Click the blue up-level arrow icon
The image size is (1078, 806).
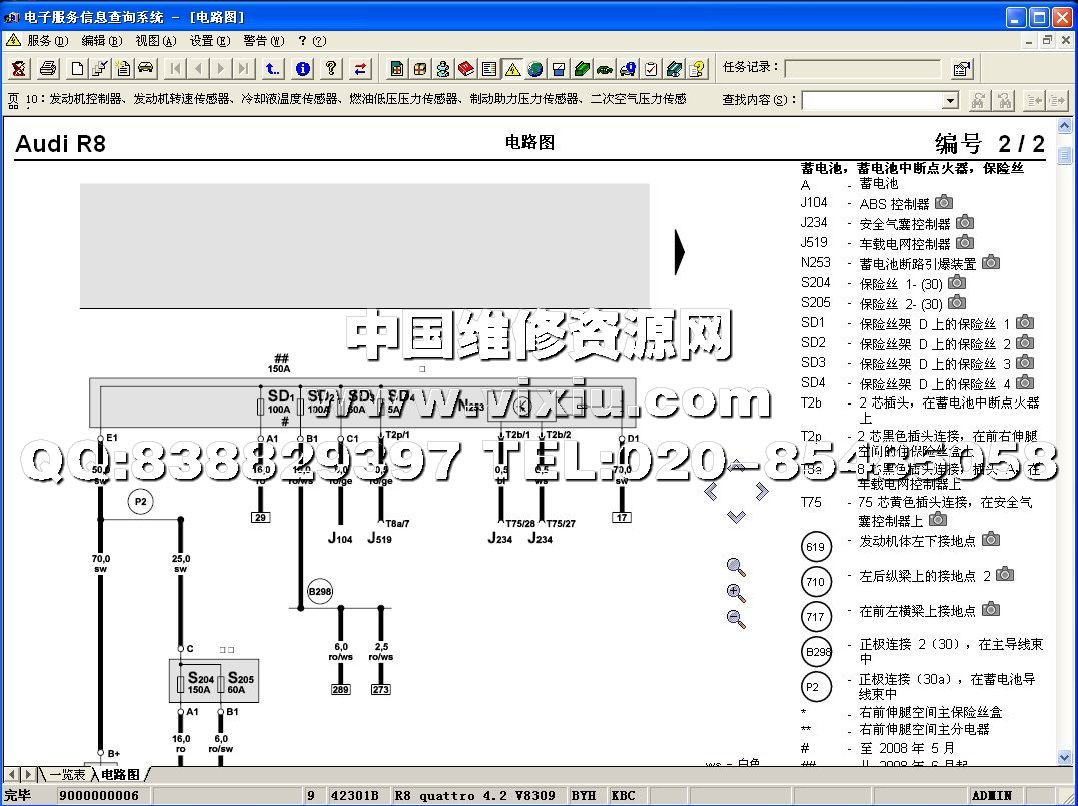pos(273,68)
